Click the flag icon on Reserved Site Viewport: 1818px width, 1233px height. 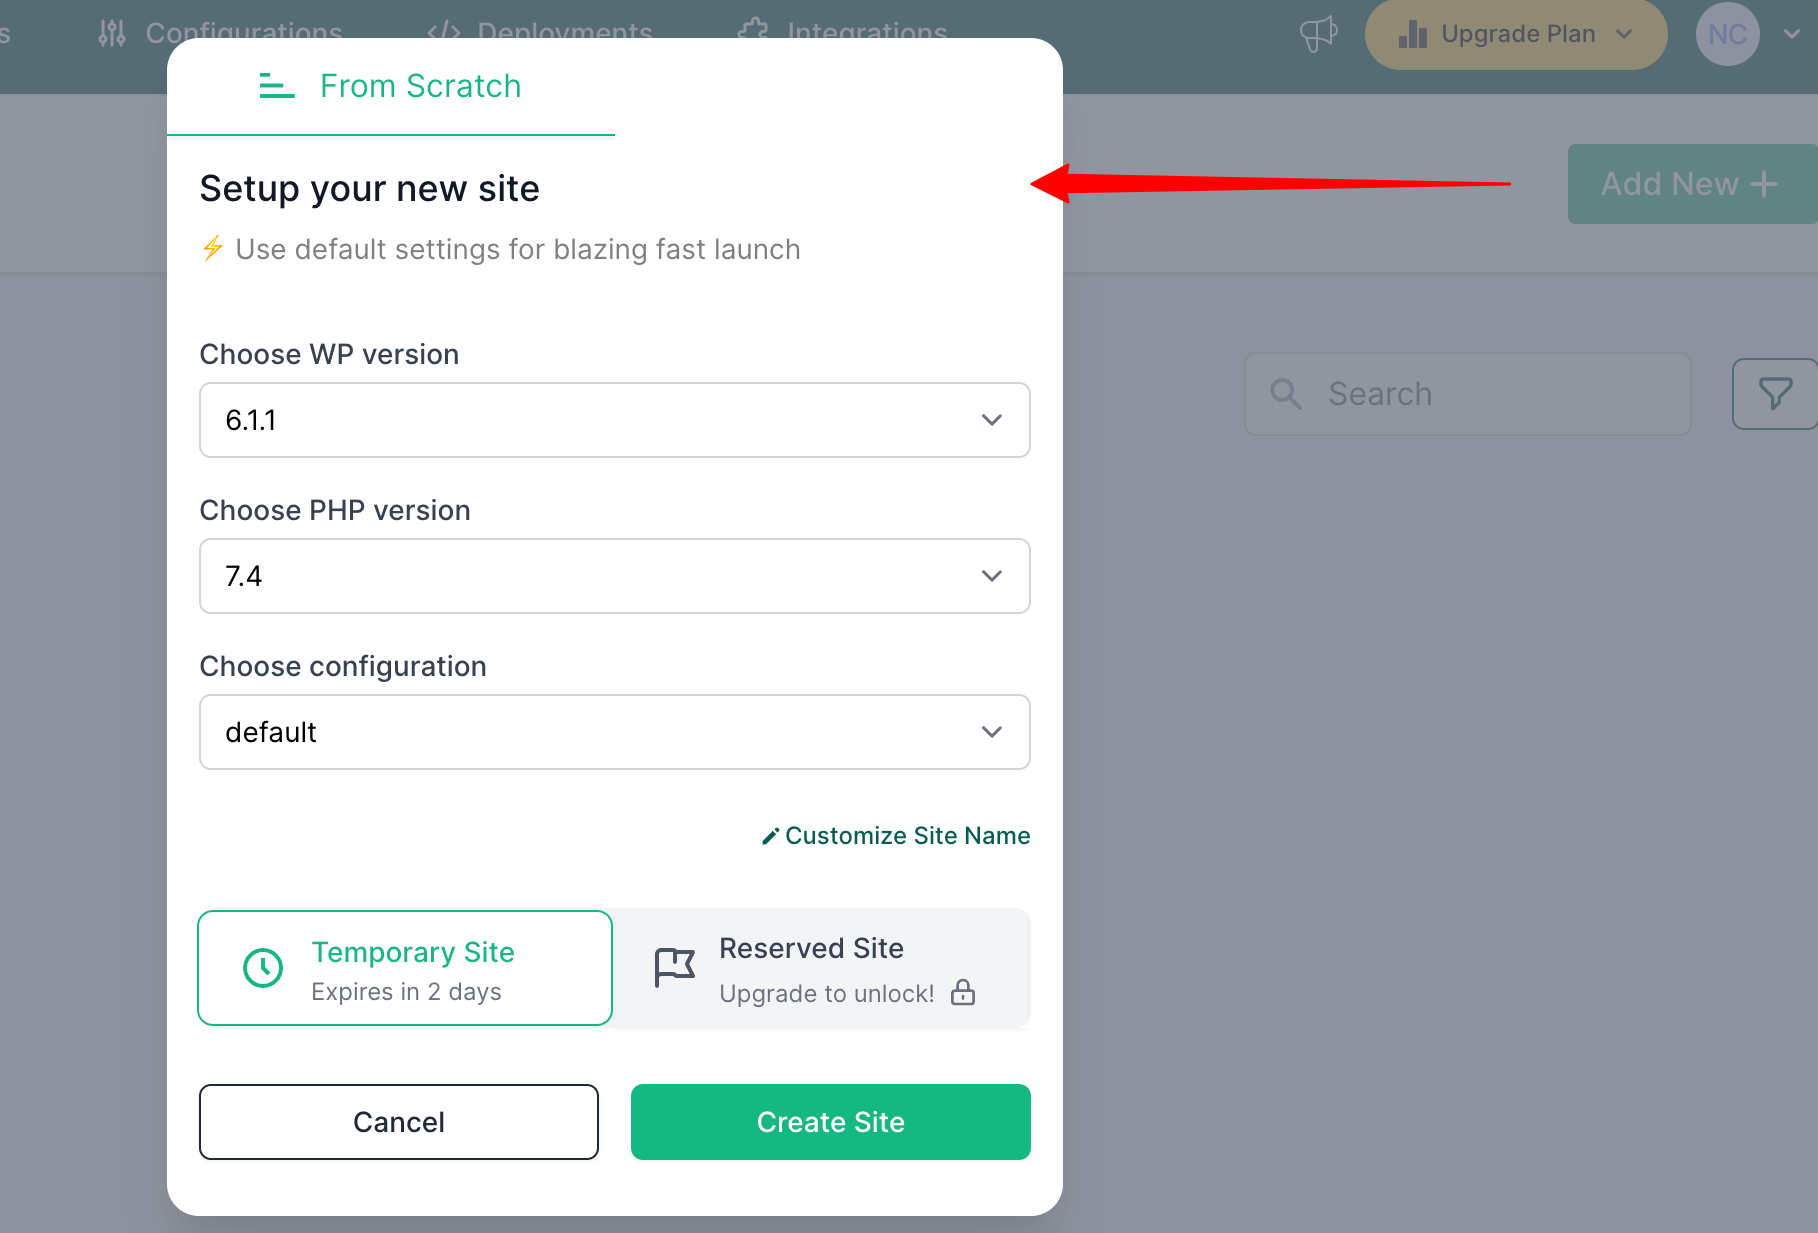(674, 967)
